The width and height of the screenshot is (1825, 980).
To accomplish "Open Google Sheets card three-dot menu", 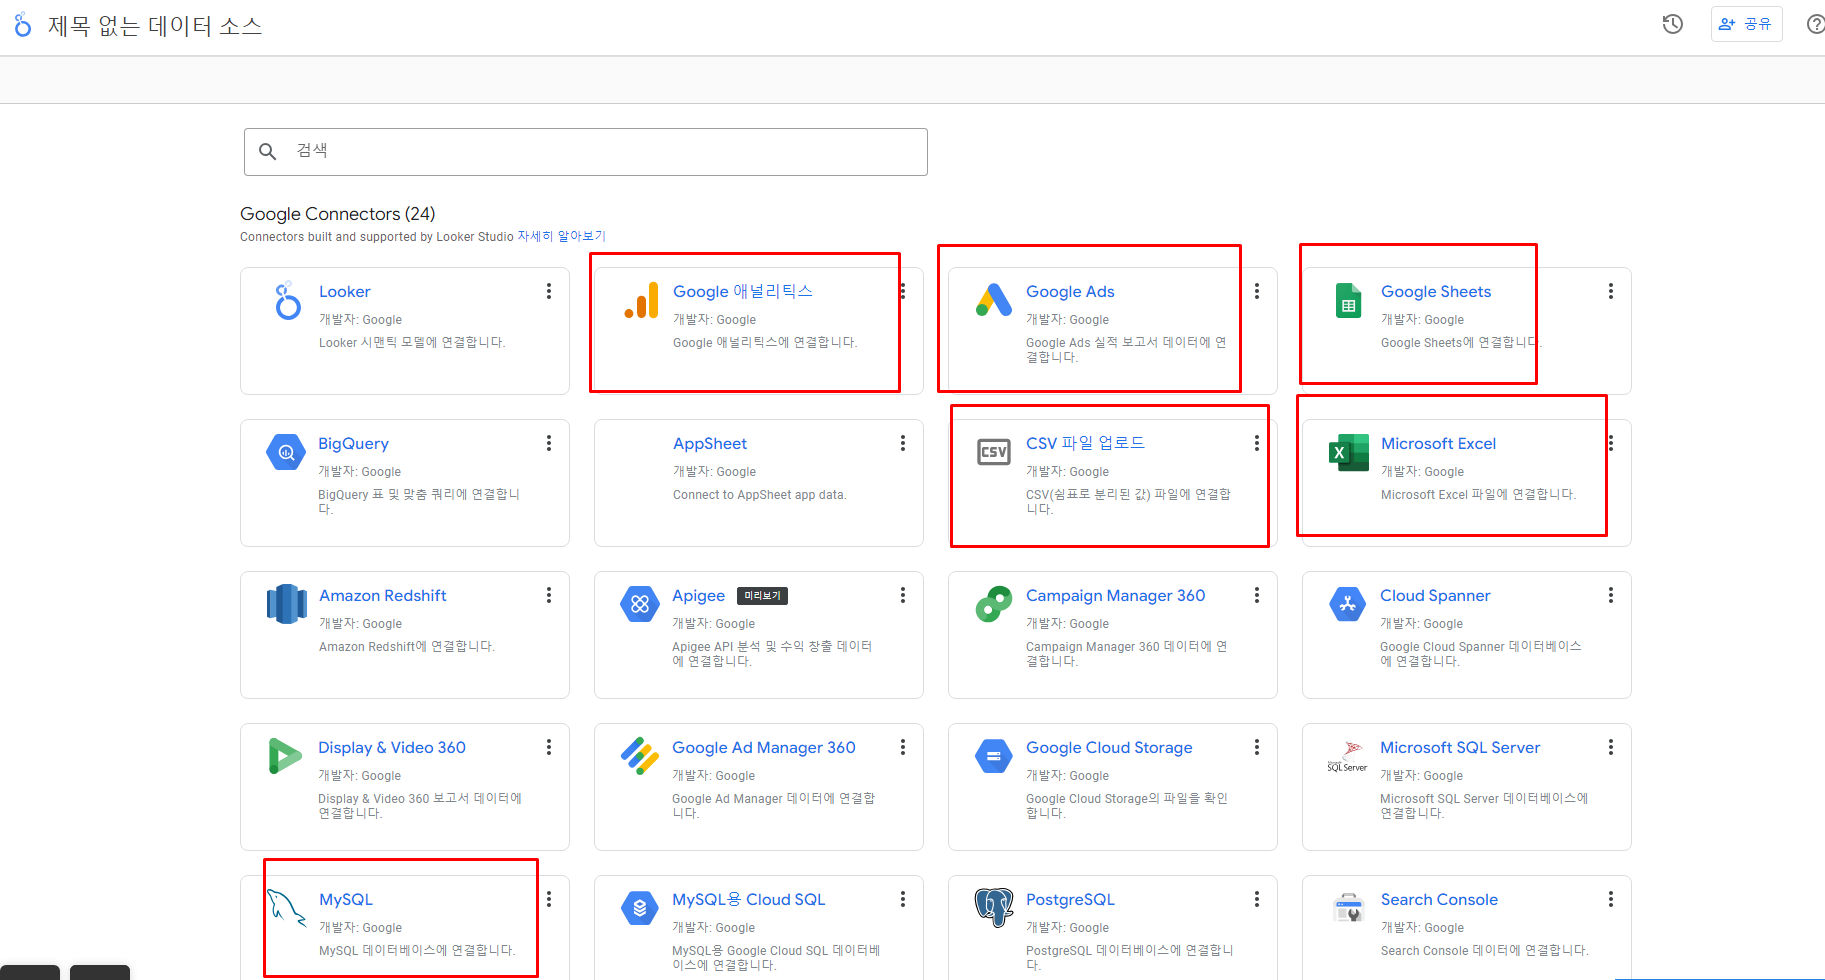I will [x=1611, y=291].
